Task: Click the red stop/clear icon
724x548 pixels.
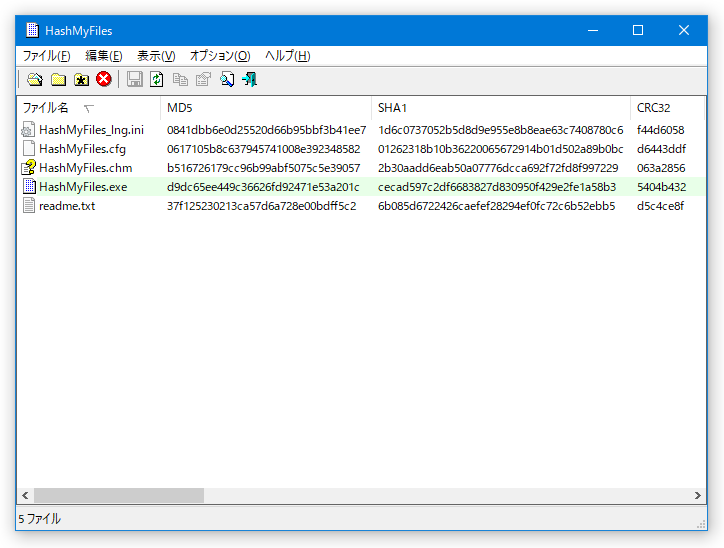Action: click(x=104, y=79)
